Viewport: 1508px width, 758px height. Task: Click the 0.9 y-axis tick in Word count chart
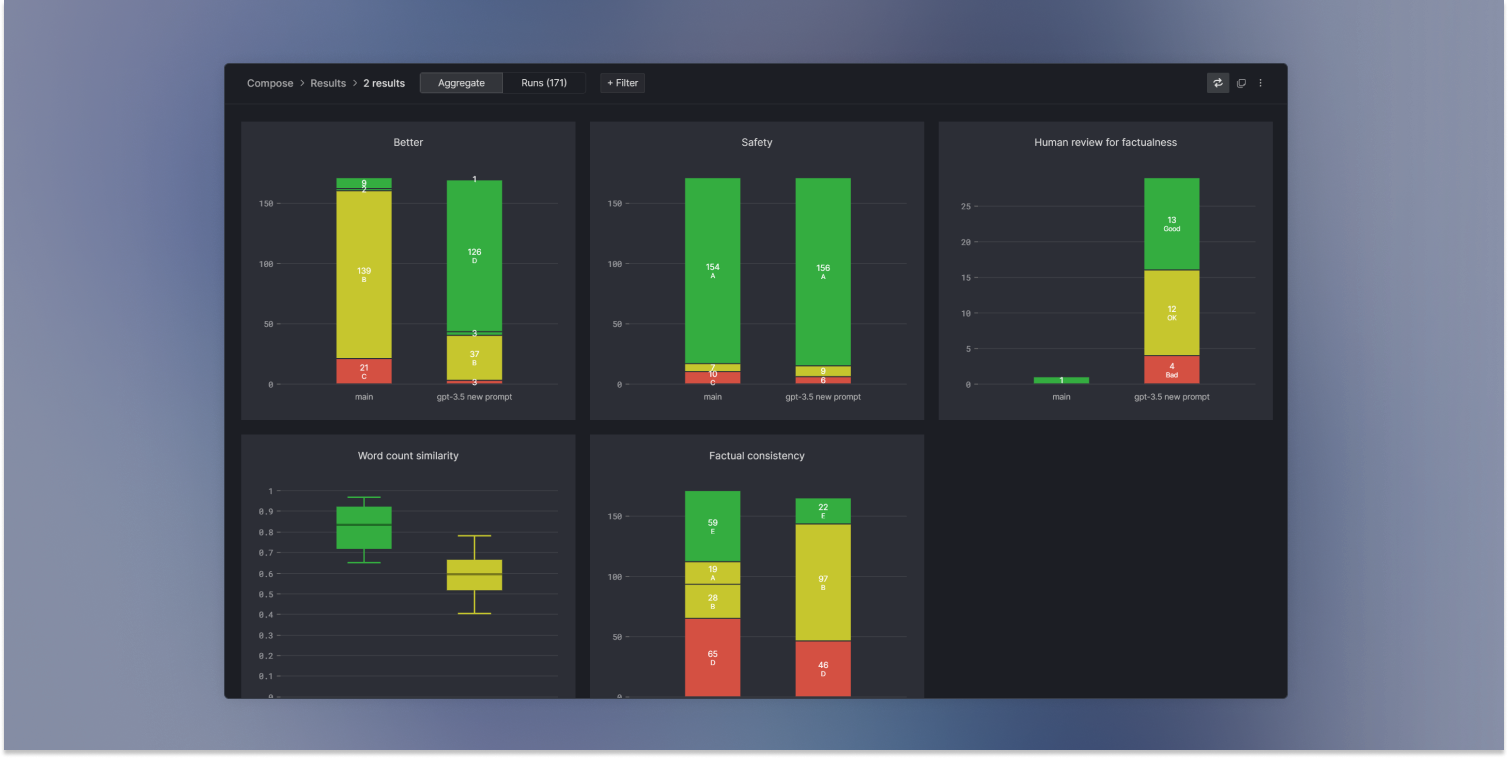point(267,511)
